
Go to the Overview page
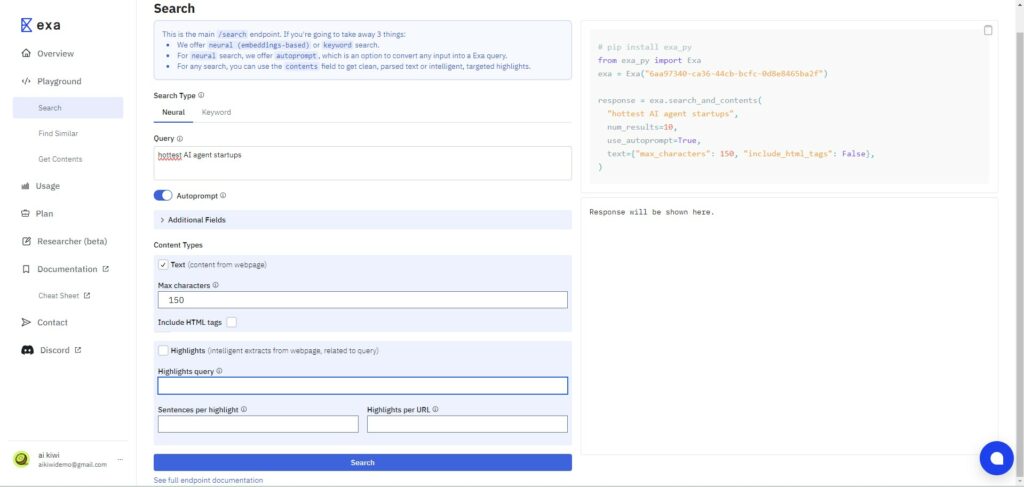coord(56,54)
